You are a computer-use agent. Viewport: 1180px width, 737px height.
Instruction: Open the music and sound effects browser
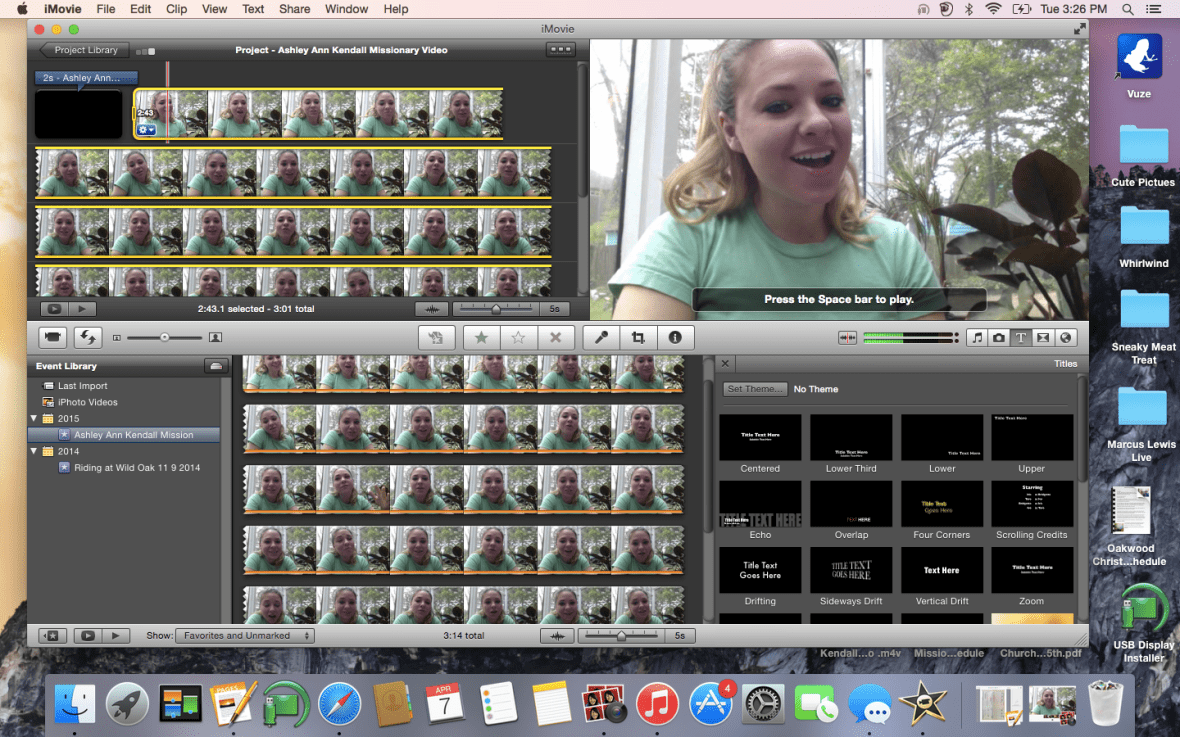977,338
